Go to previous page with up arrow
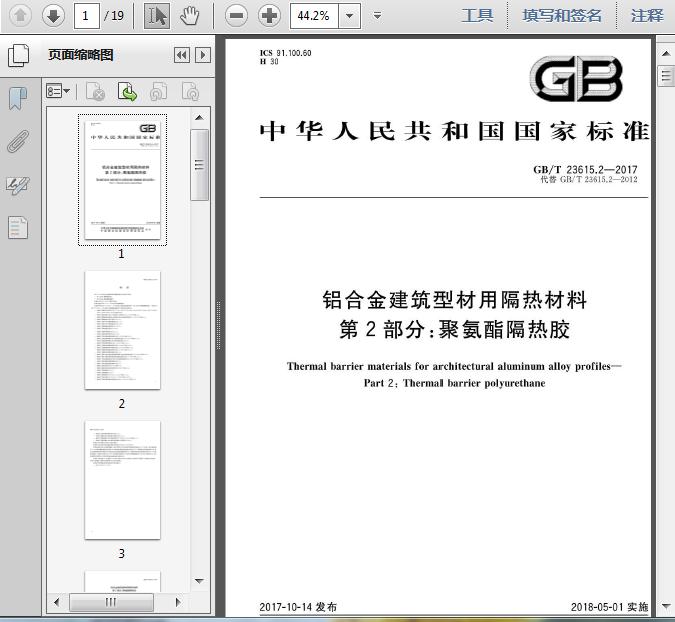The image size is (675, 622). pos(20,16)
